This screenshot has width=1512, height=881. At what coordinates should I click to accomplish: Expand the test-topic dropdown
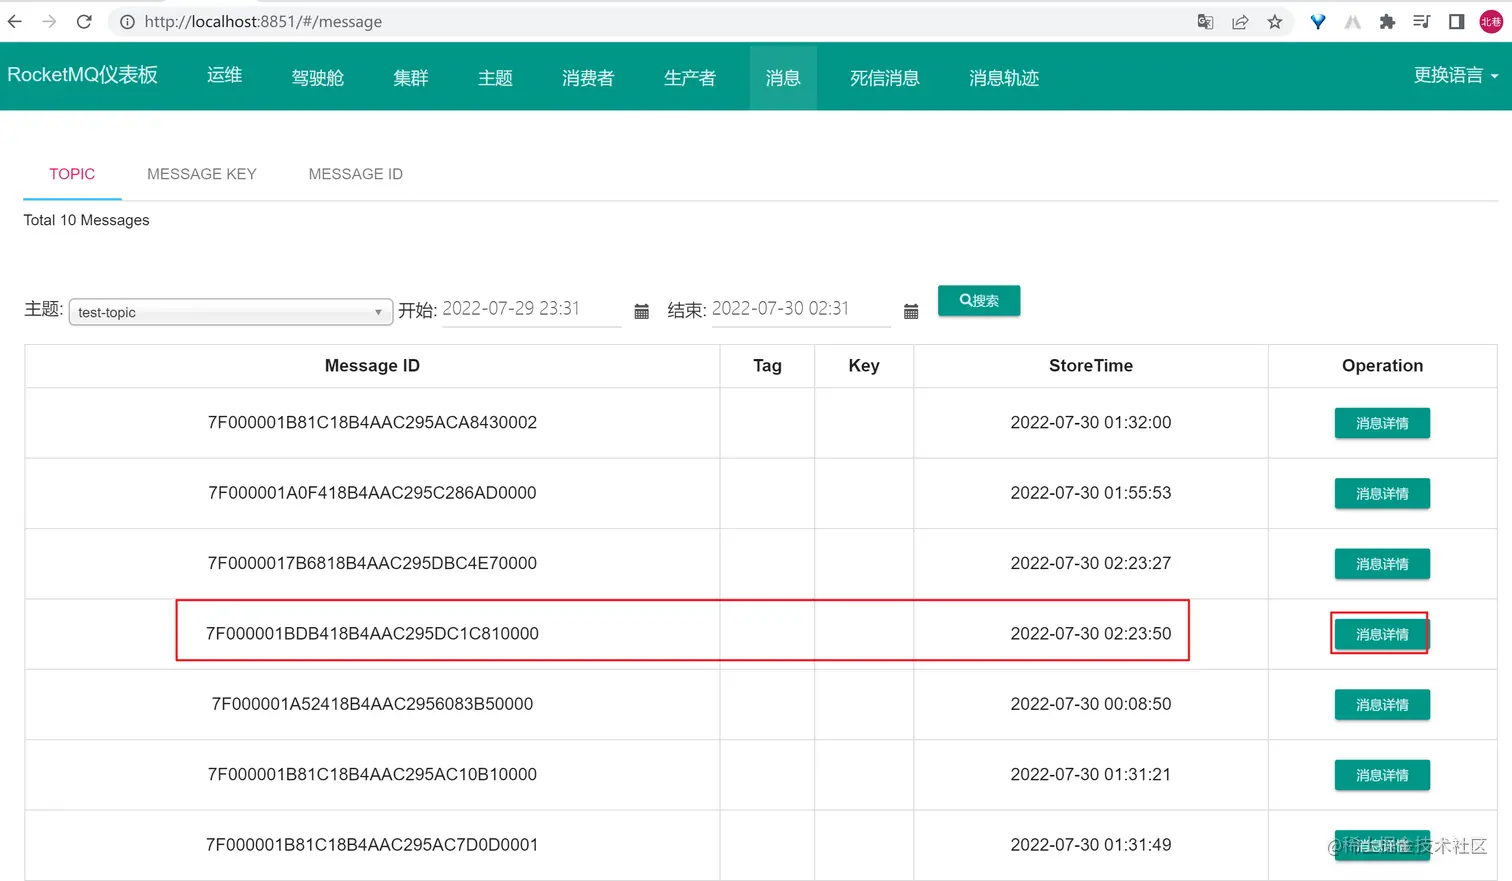230,312
